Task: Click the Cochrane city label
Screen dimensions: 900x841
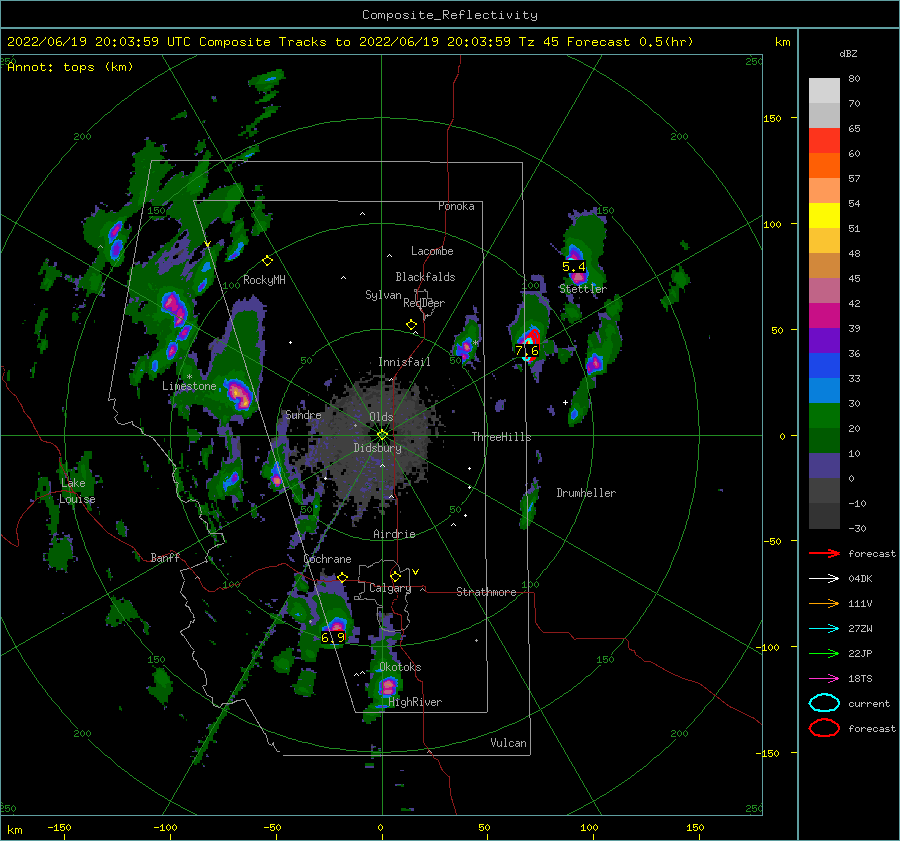Action: (x=327, y=559)
